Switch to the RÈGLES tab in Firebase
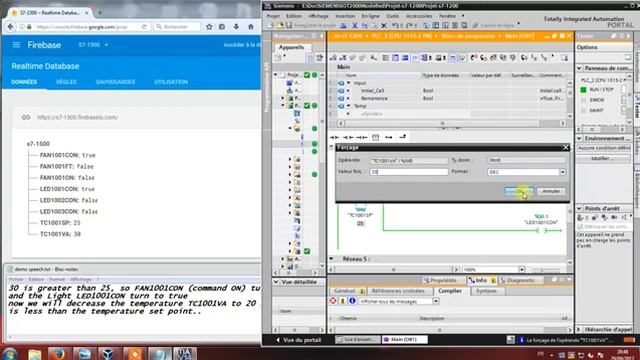The width and height of the screenshot is (640, 360). (x=66, y=82)
